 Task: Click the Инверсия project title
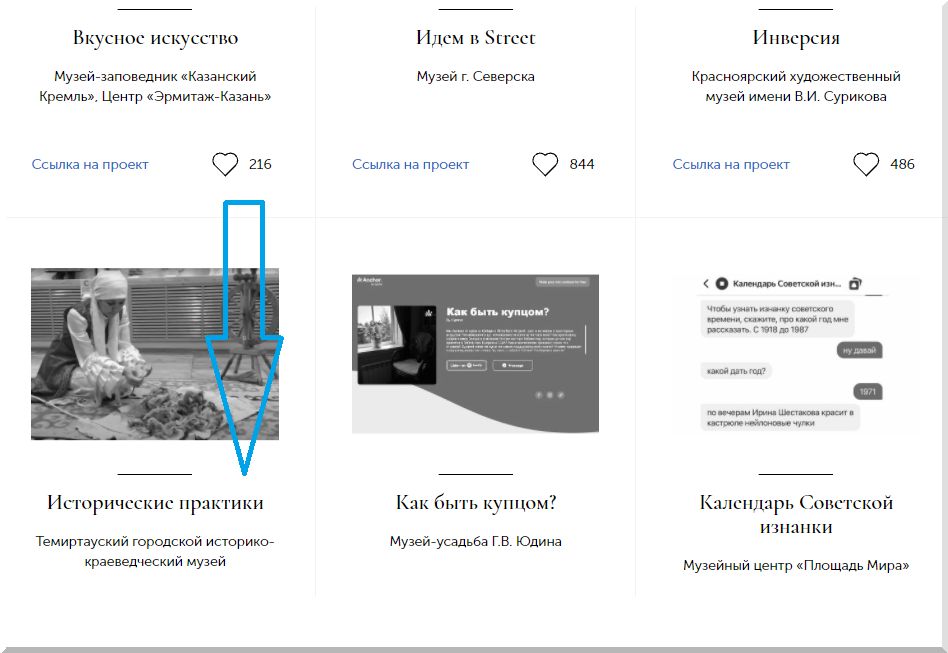(x=796, y=38)
